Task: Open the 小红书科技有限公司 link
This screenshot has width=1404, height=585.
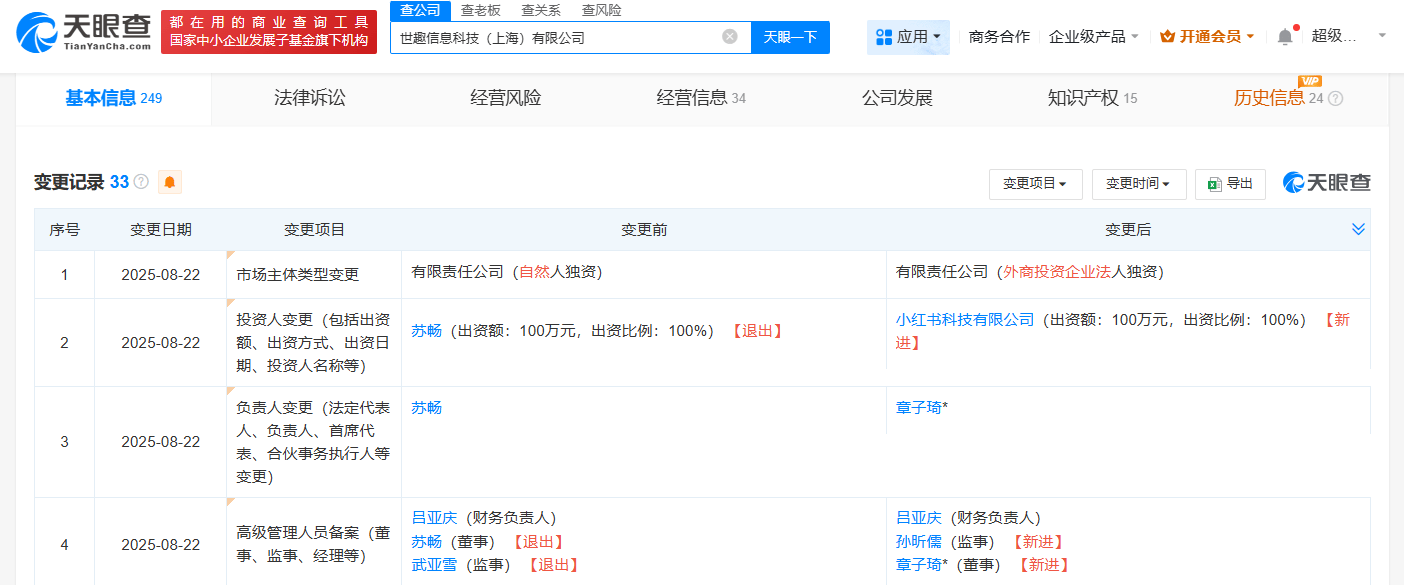Action: 965,320
